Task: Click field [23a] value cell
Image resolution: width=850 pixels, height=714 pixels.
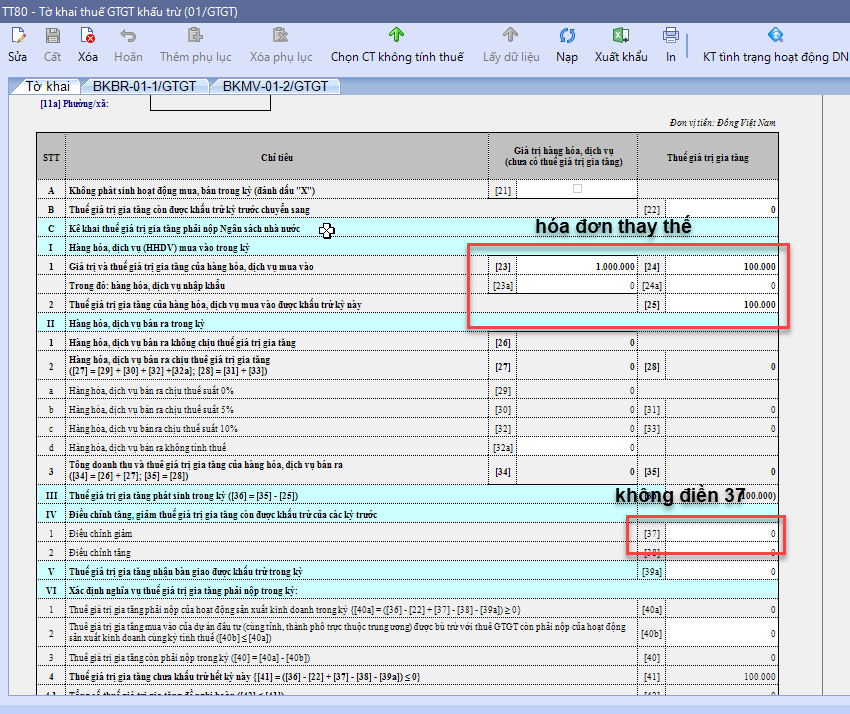Action: pos(577,286)
